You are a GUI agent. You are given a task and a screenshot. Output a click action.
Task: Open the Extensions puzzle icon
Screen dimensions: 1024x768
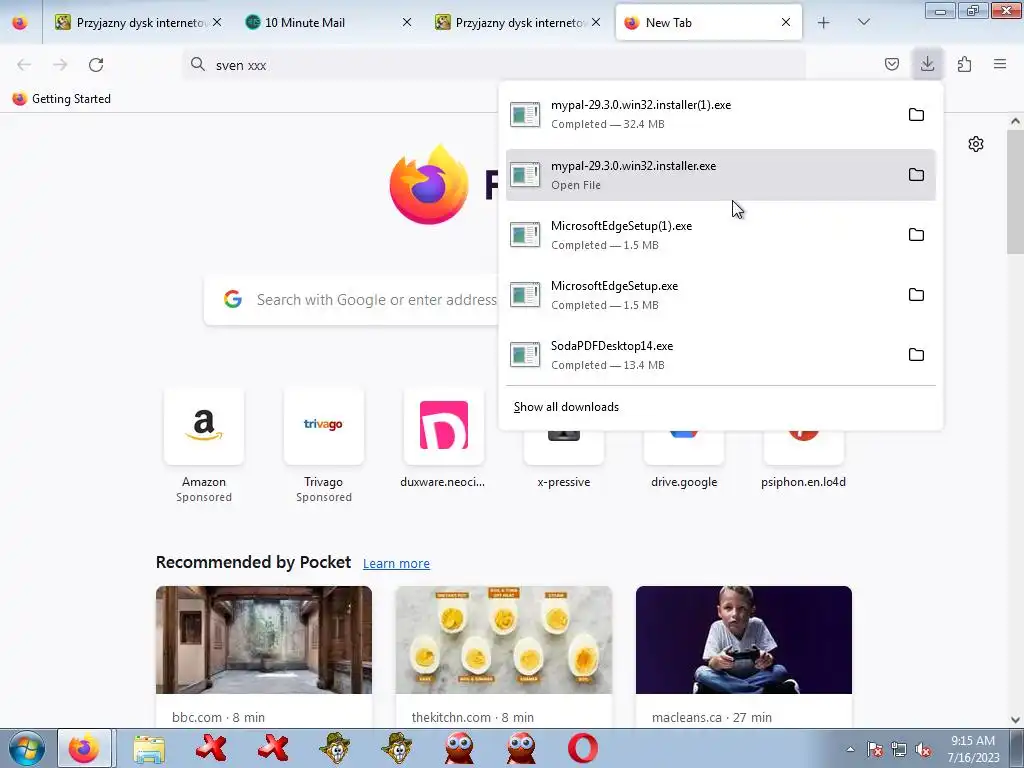pyautogui.click(x=964, y=64)
